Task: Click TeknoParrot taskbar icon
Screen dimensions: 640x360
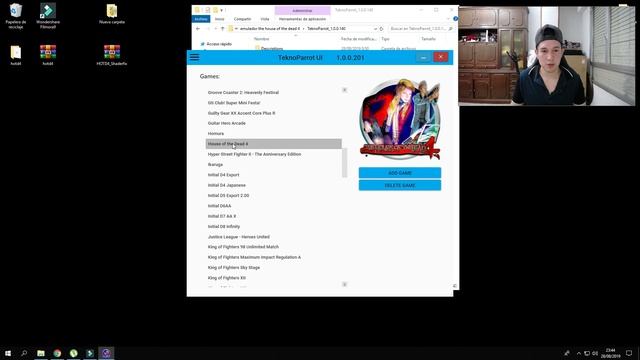Action: point(106,353)
